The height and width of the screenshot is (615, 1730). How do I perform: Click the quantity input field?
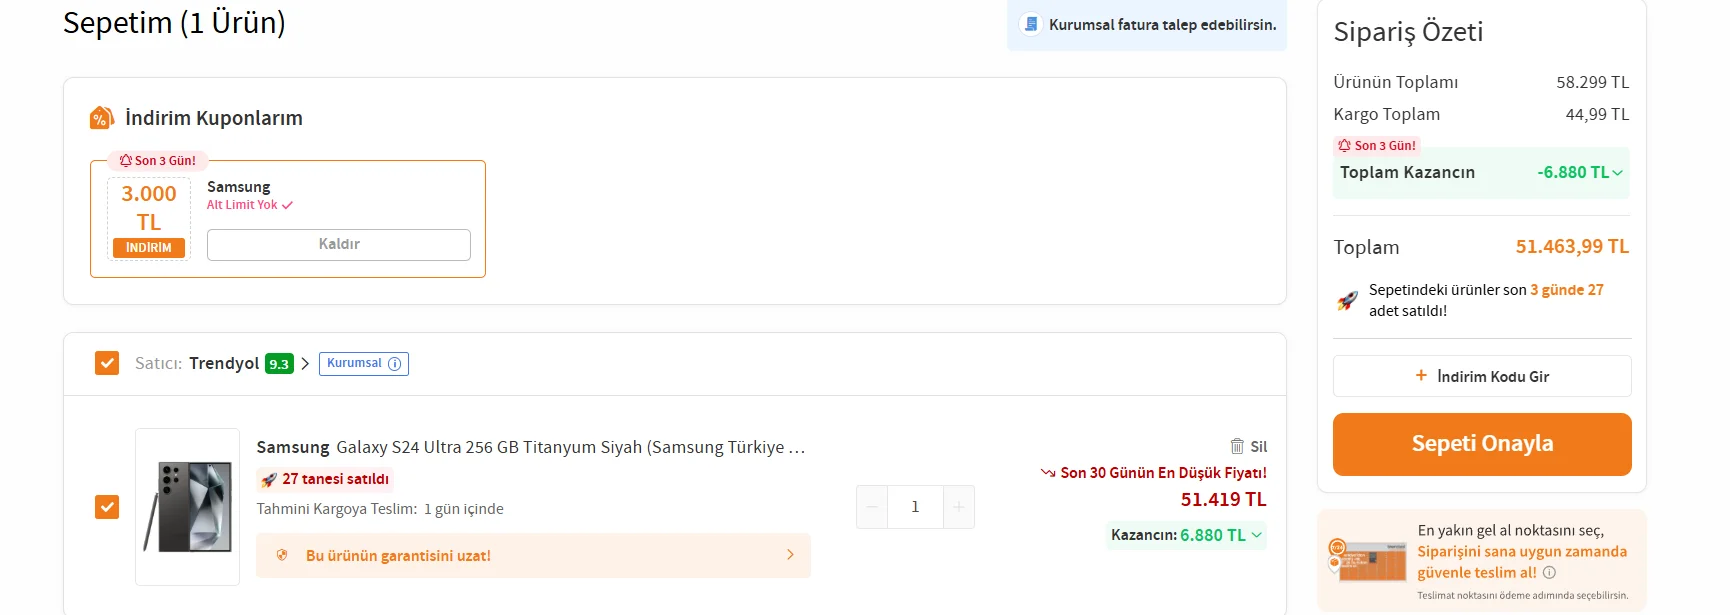click(915, 507)
